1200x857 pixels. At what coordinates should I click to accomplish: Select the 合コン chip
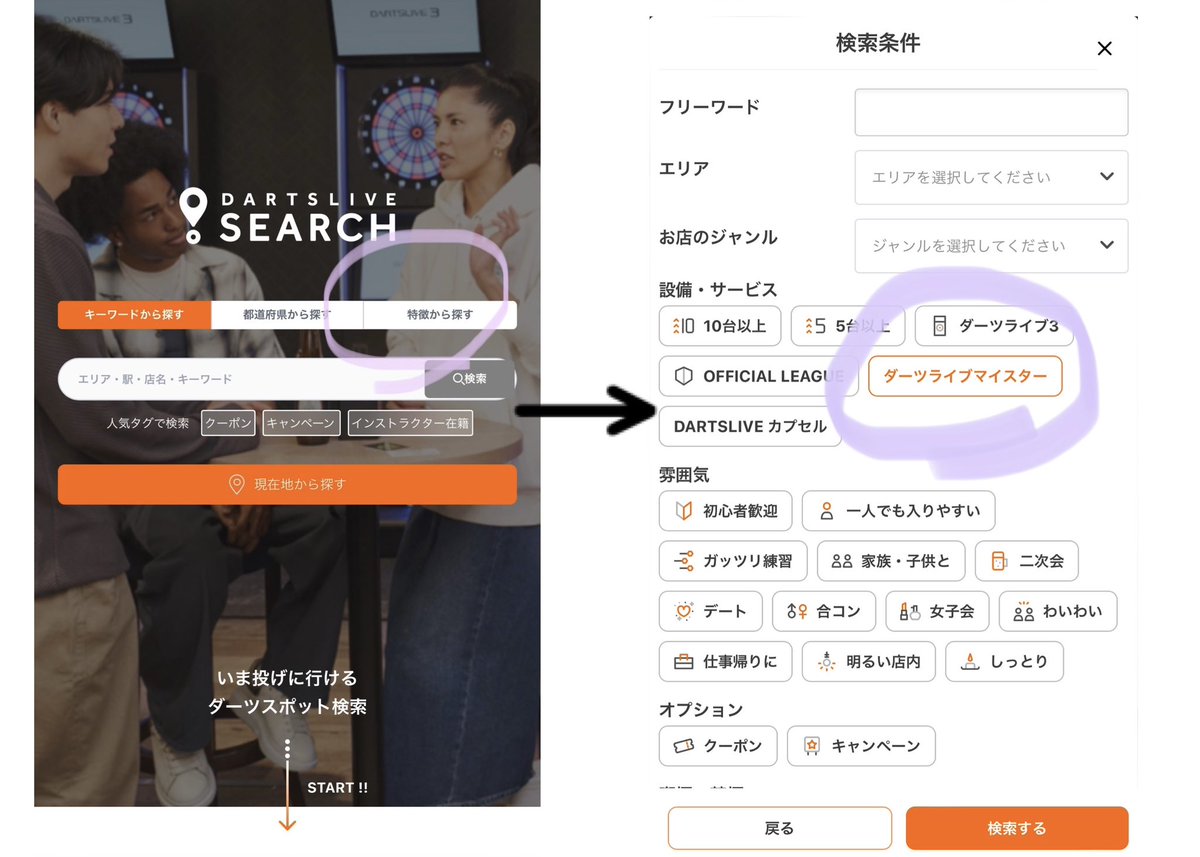coord(824,611)
